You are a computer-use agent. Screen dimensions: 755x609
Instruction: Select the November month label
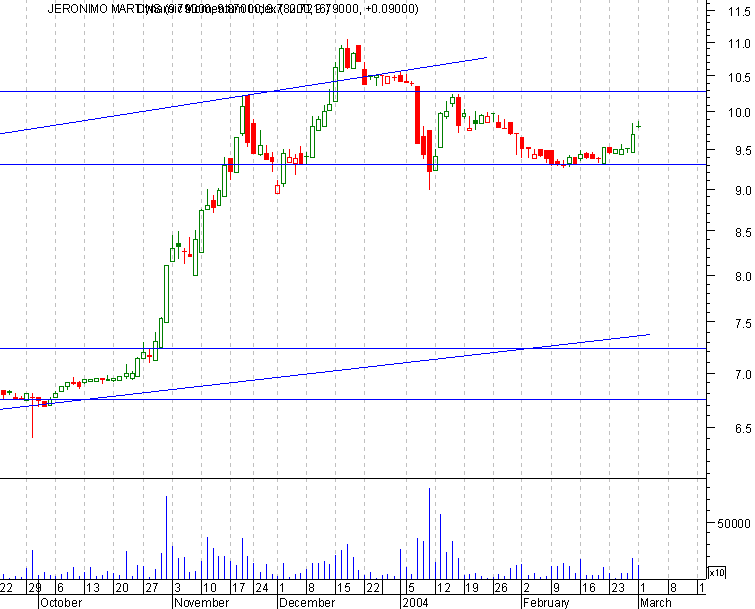(x=202, y=603)
